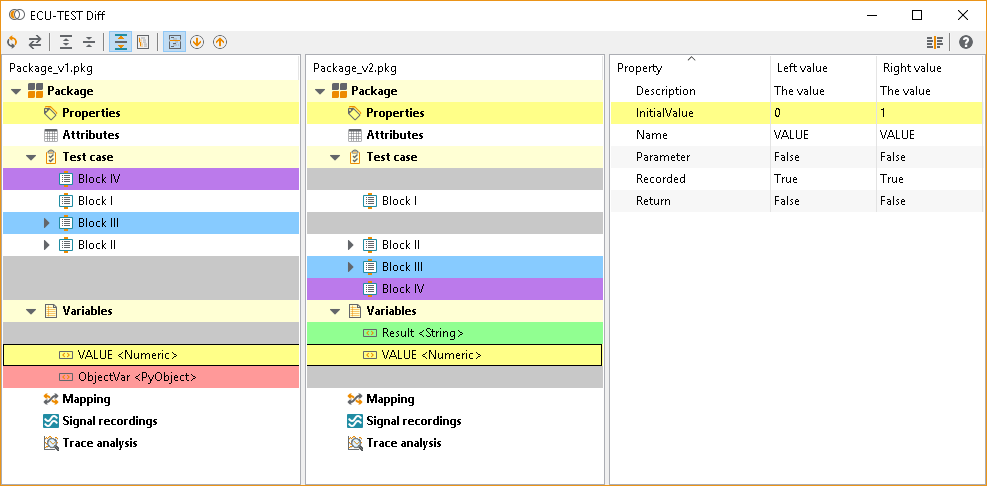Click InitialValue right value cell '1'
The image size is (987, 486).
pyautogui.click(x=929, y=113)
